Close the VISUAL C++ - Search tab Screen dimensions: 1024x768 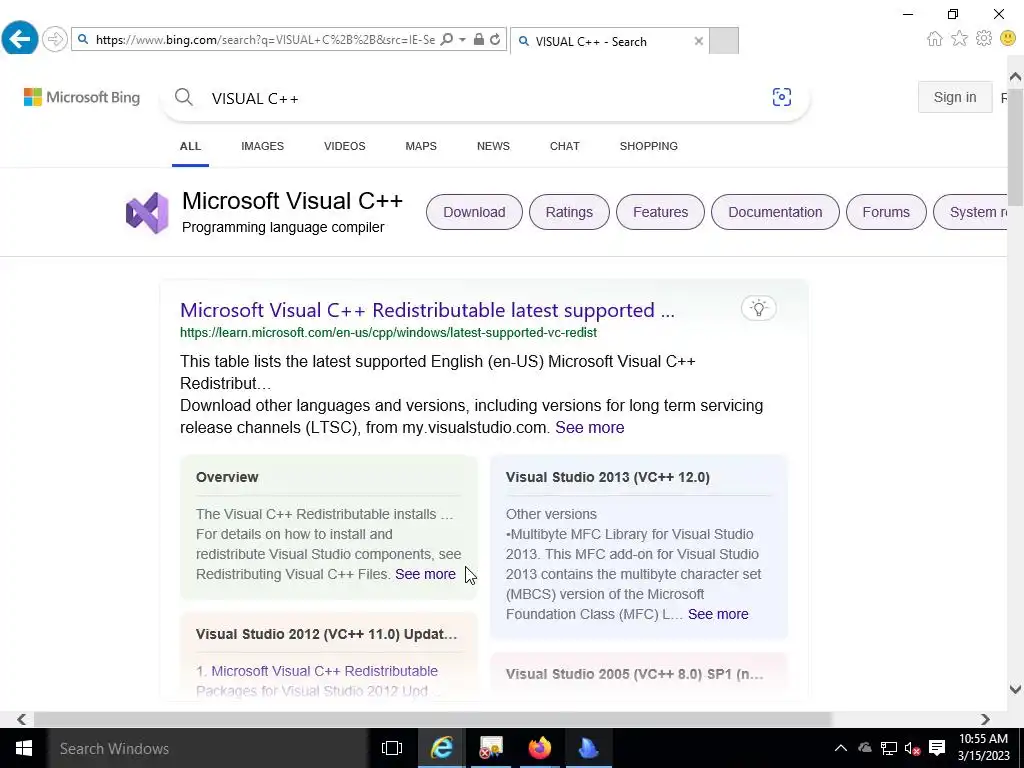pos(699,41)
